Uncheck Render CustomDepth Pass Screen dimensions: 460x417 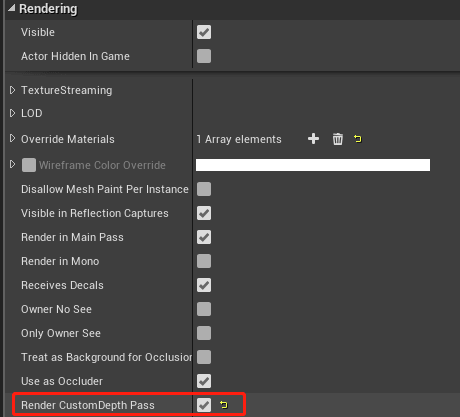[x=204, y=405]
